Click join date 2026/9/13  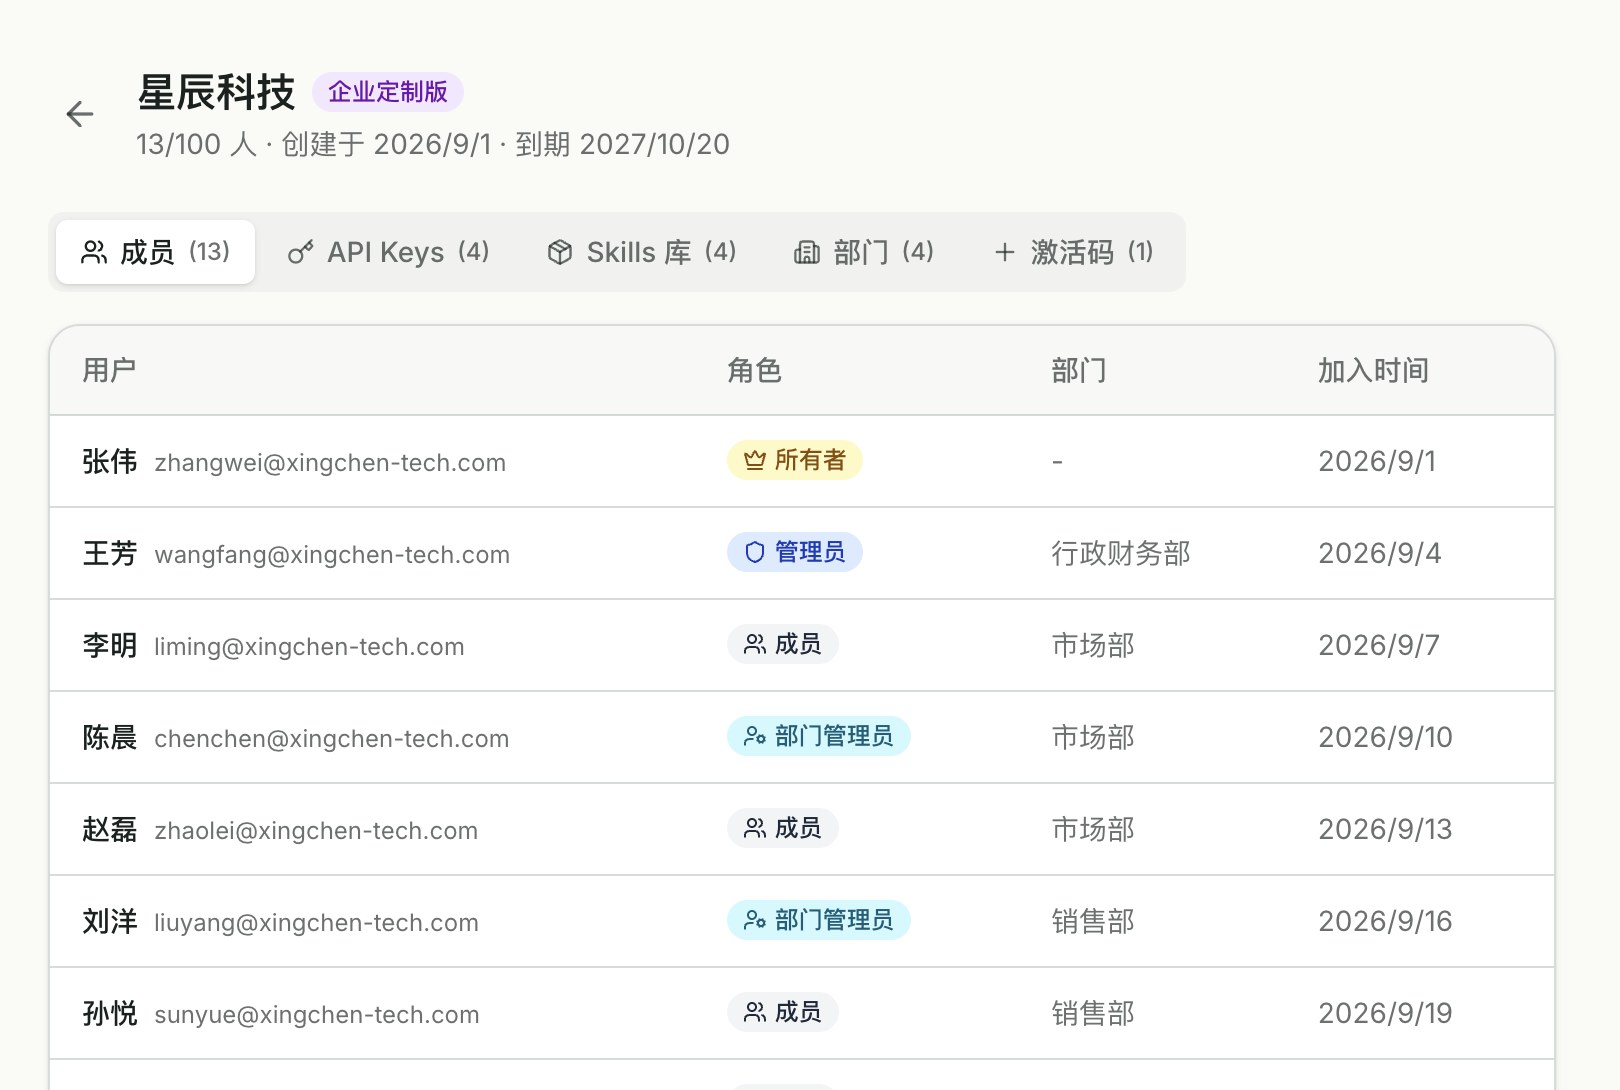[1385, 829]
